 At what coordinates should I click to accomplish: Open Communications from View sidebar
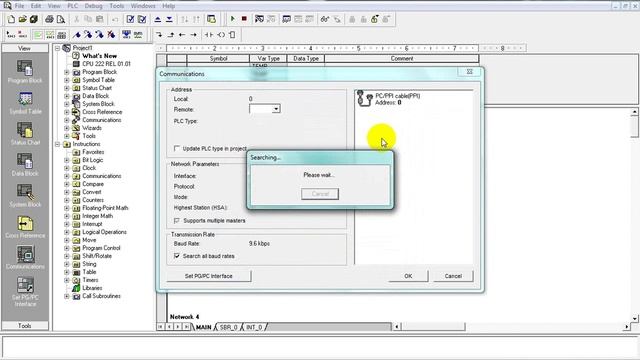pyautogui.click(x=25, y=258)
